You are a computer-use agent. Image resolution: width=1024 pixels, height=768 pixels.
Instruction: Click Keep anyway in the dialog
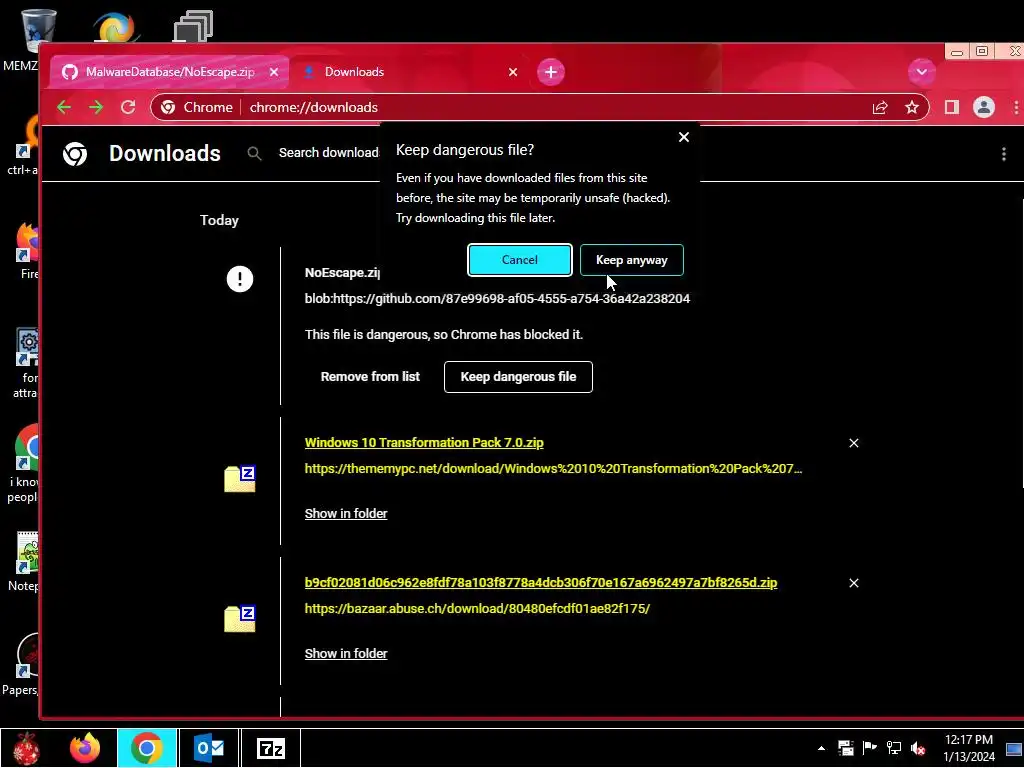pyautogui.click(x=632, y=260)
